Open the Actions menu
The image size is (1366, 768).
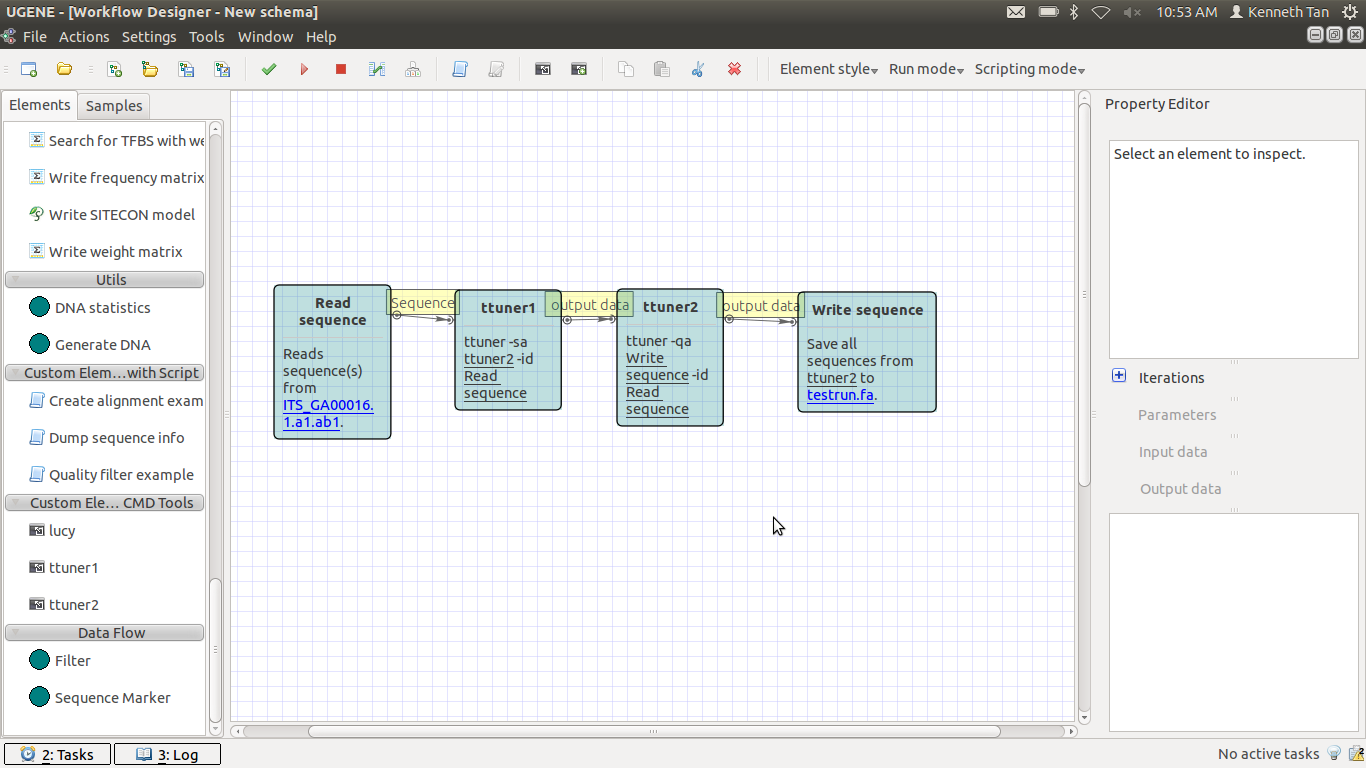[x=84, y=37]
